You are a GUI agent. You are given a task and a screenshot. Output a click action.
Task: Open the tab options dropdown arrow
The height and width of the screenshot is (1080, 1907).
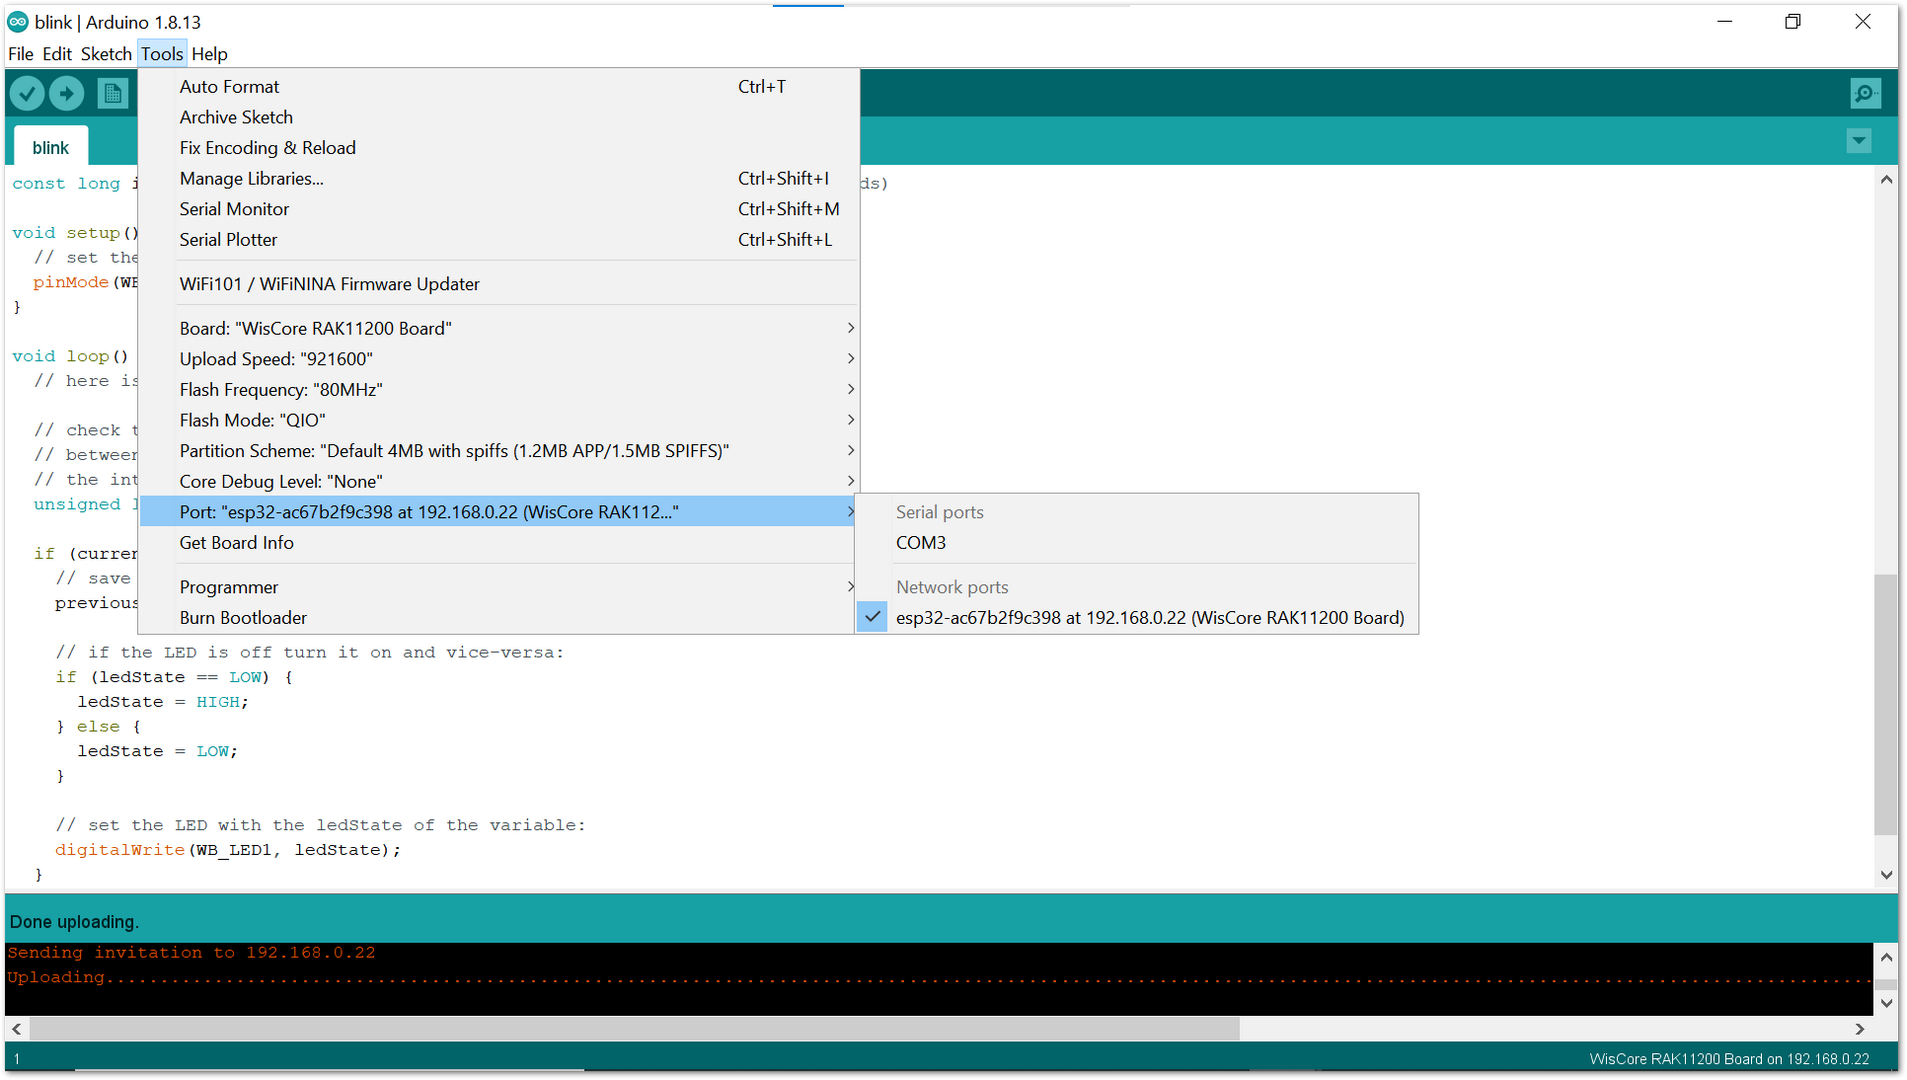click(x=1859, y=141)
